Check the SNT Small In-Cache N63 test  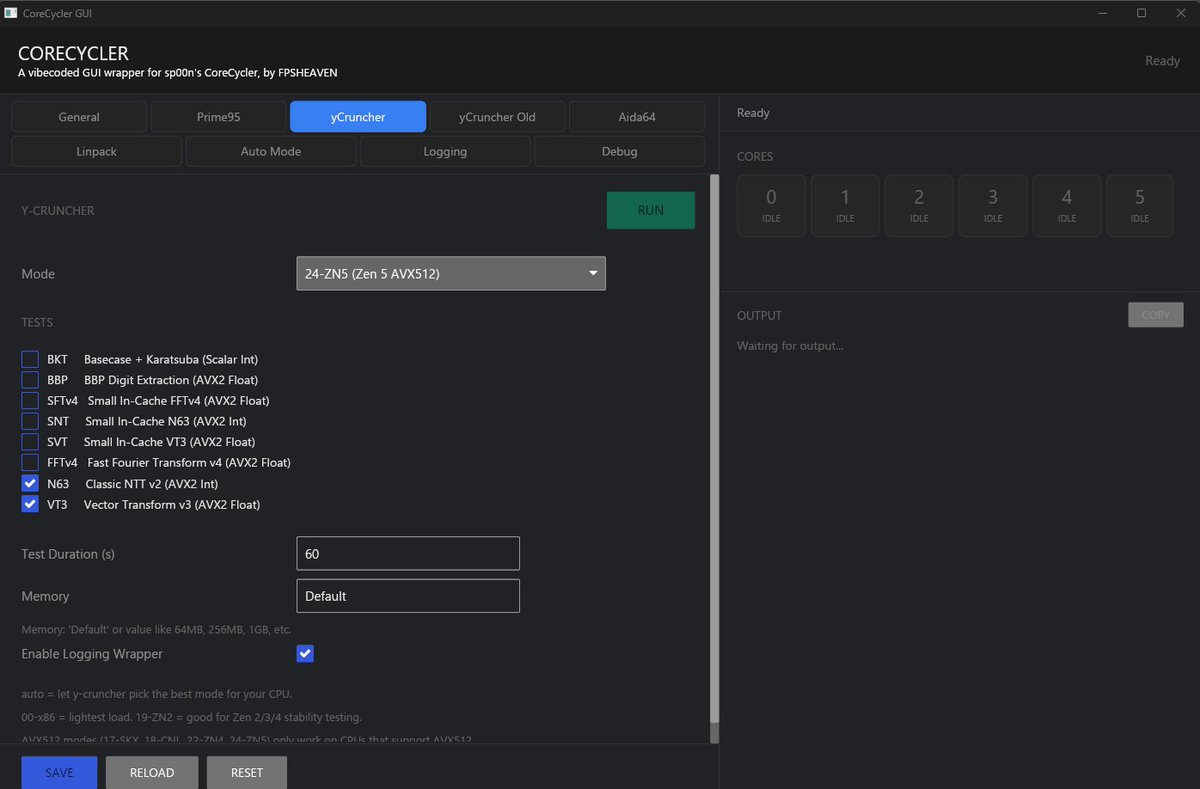coord(30,421)
